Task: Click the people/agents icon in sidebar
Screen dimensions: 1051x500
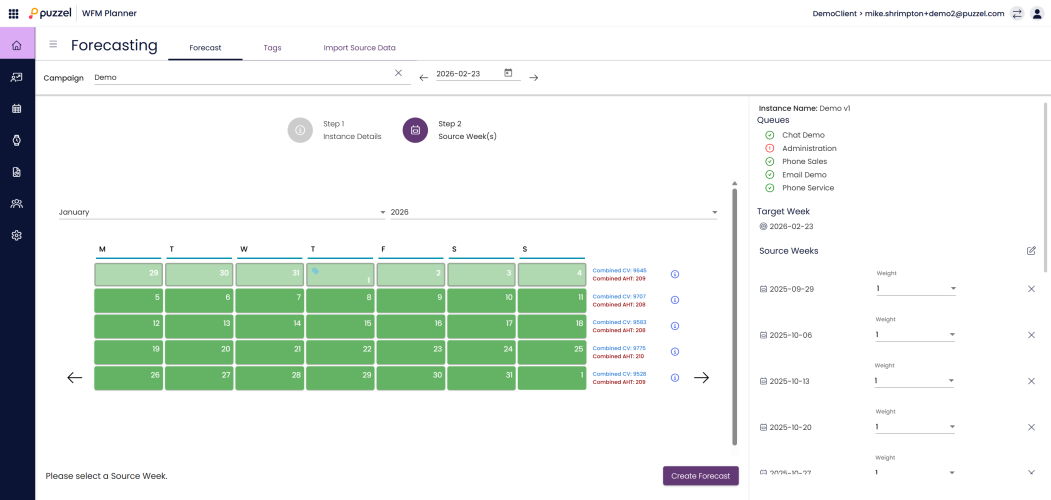Action: click(x=17, y=203)
